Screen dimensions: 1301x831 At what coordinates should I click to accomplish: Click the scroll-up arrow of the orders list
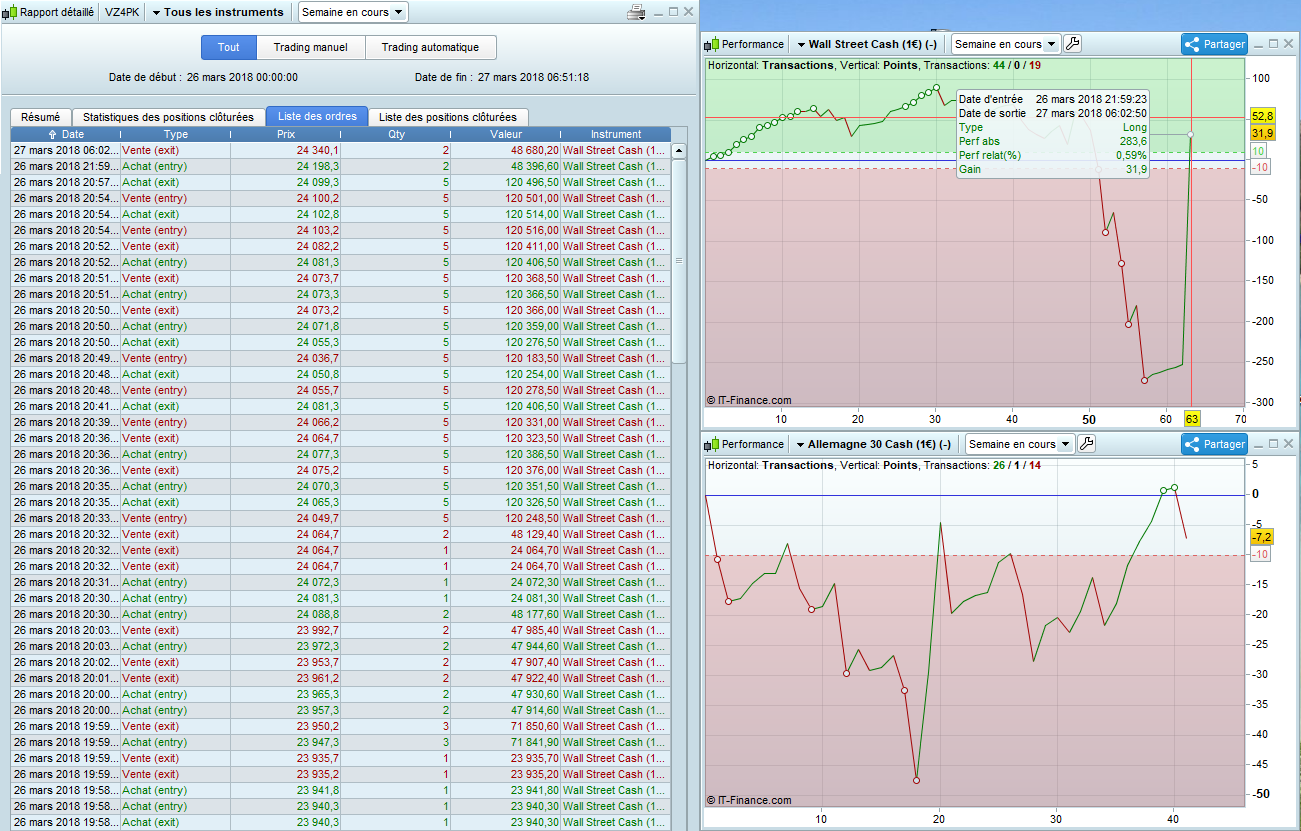(679, 151)
